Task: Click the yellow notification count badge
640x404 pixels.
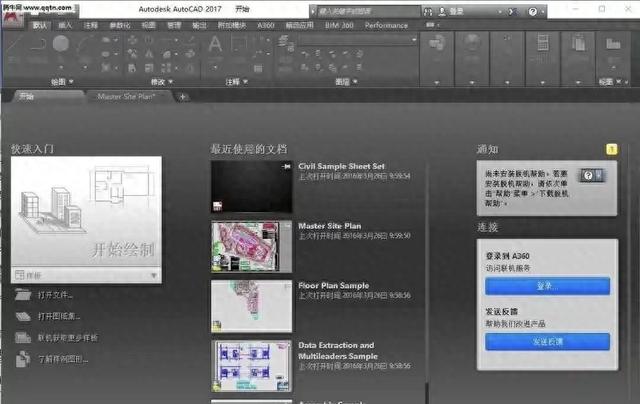Action: (611, 149)
